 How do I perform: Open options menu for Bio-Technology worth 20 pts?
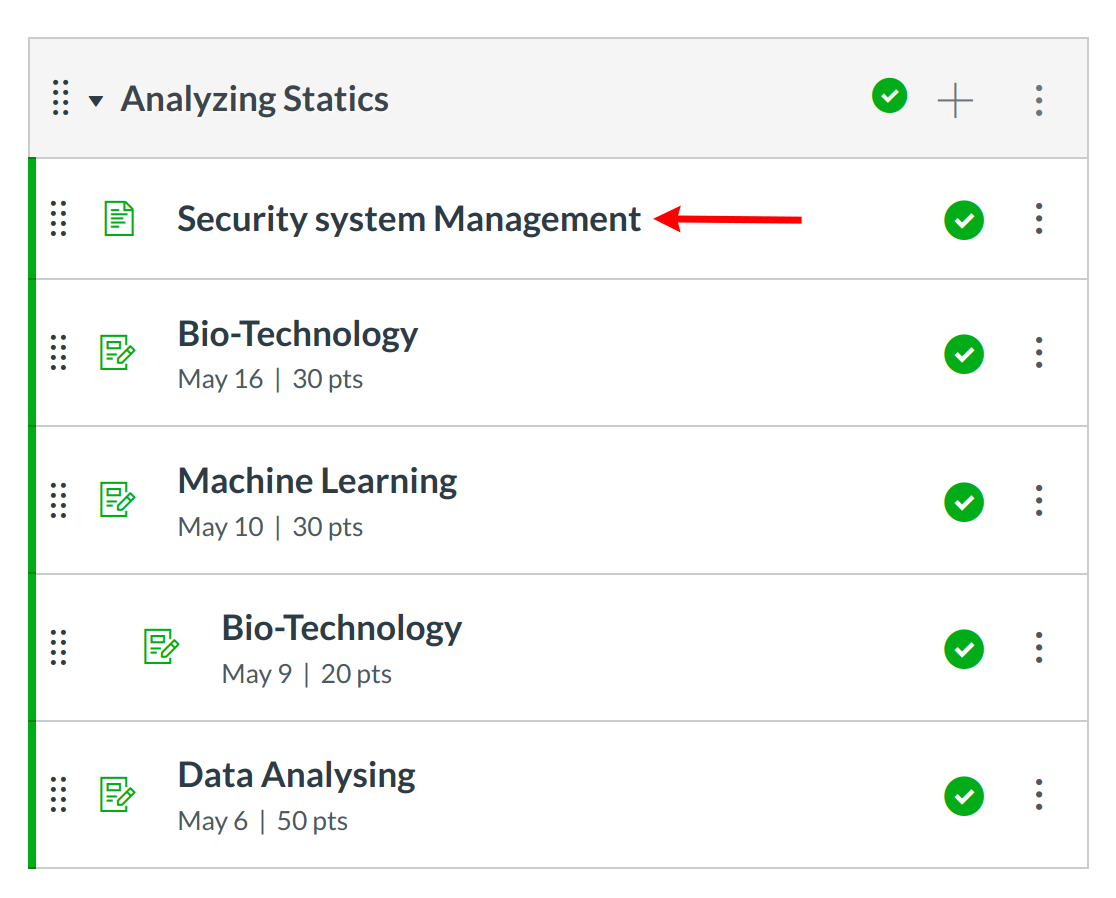(1039, 647)
